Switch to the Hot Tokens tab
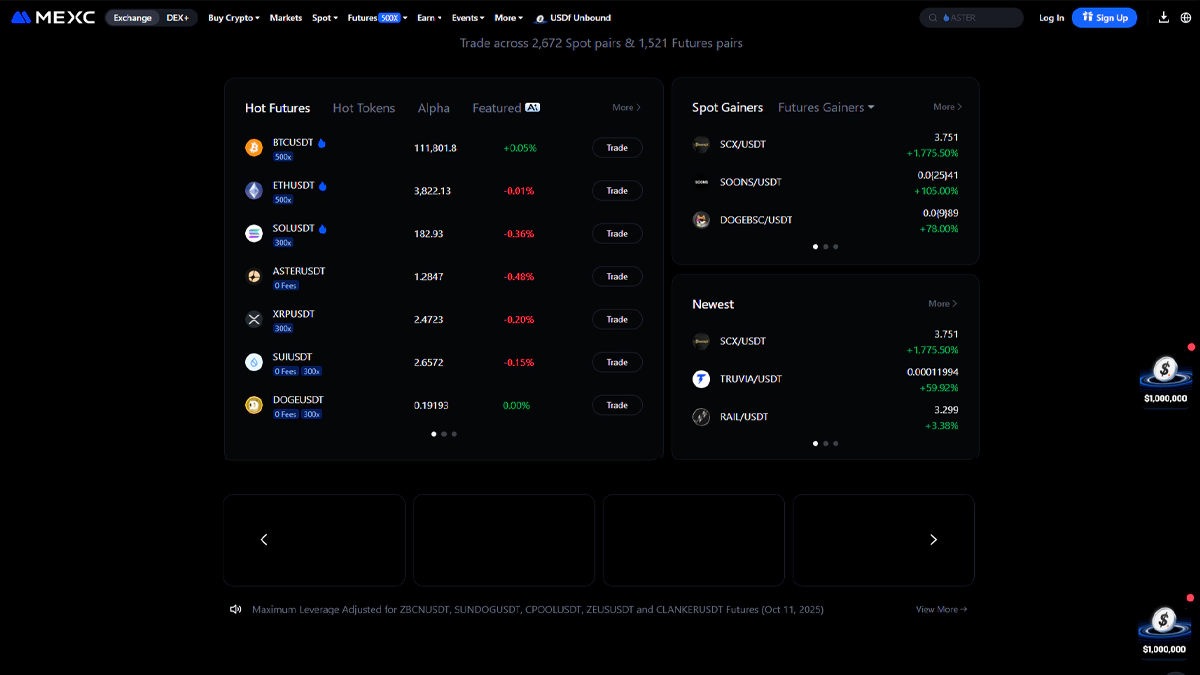The width and height of the screenshot is (1200, 675). 363,108
